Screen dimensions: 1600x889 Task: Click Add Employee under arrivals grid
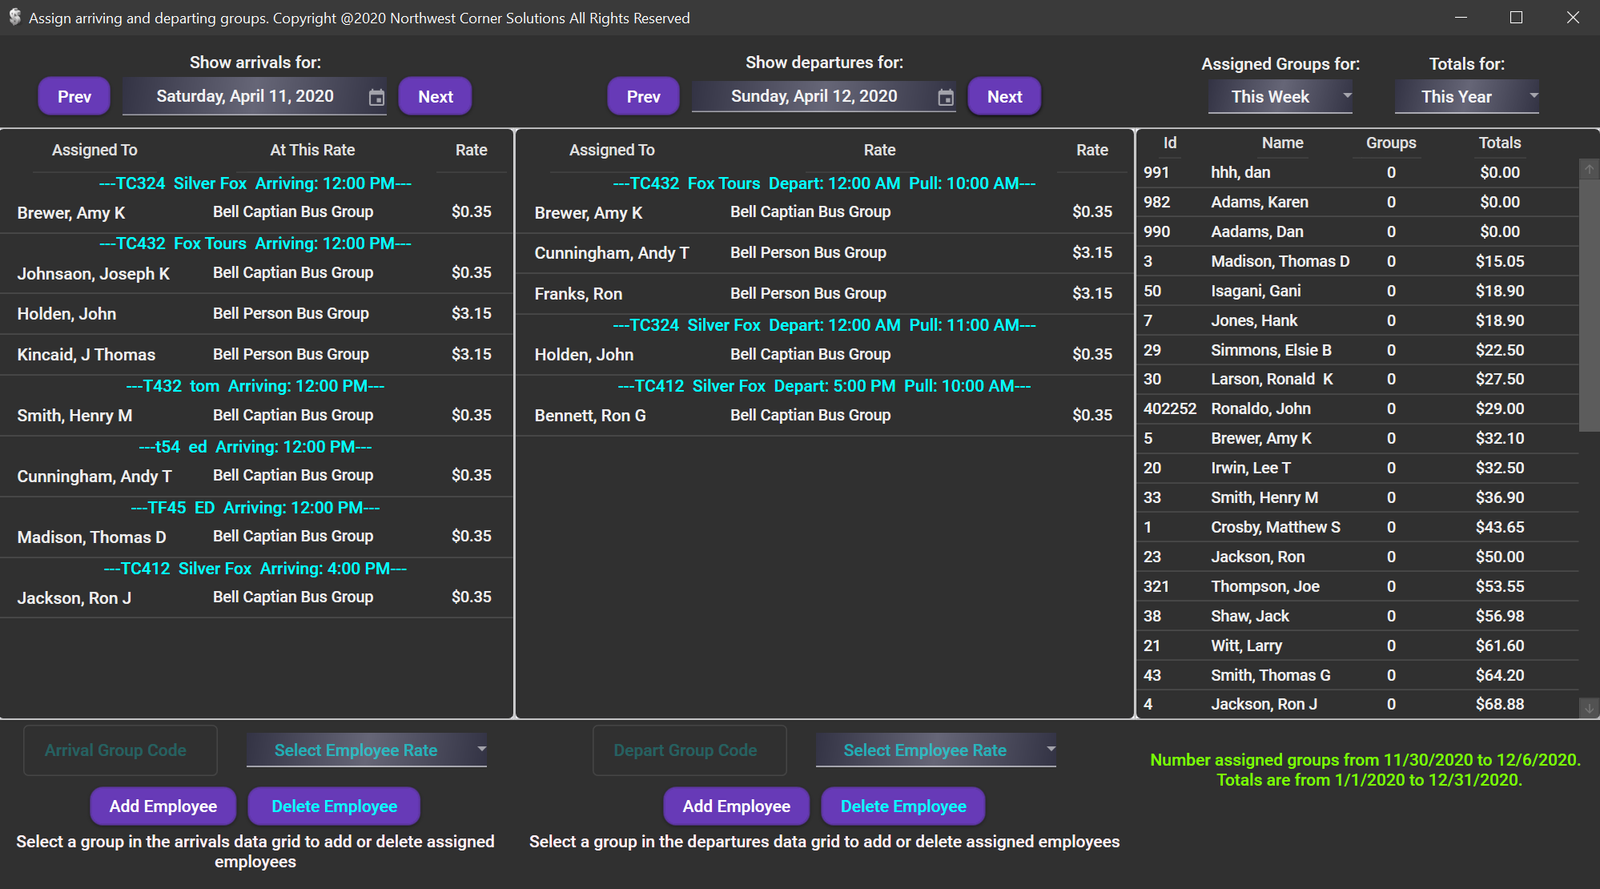(x=163, y=806)
